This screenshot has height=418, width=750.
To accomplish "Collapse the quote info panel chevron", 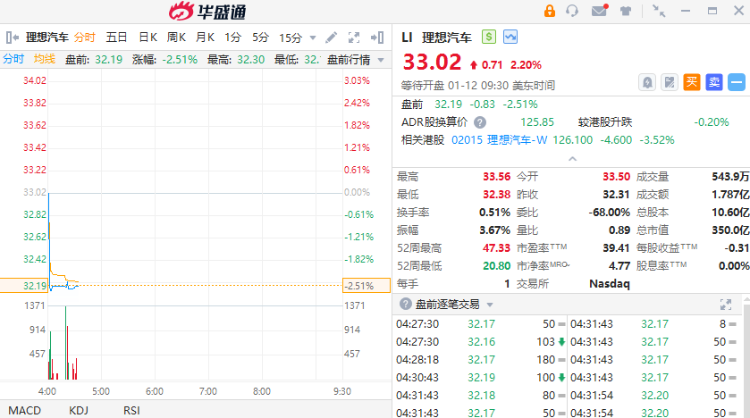I will [572, 157].
